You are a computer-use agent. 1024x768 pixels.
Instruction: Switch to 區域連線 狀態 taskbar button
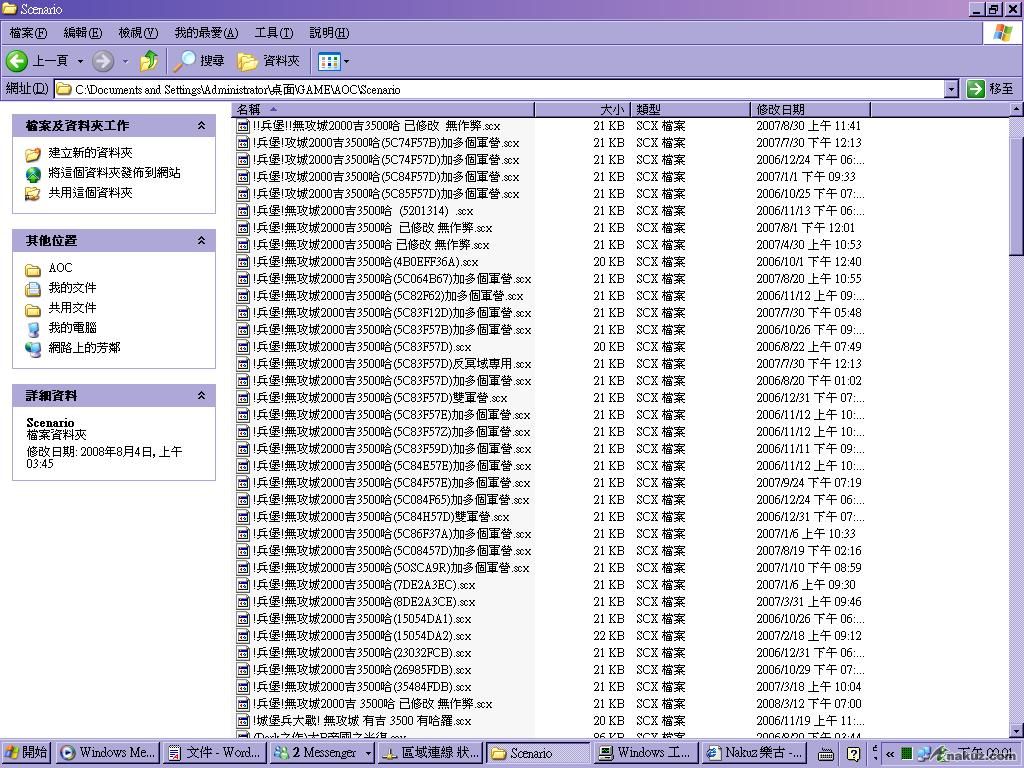point(430,753)
